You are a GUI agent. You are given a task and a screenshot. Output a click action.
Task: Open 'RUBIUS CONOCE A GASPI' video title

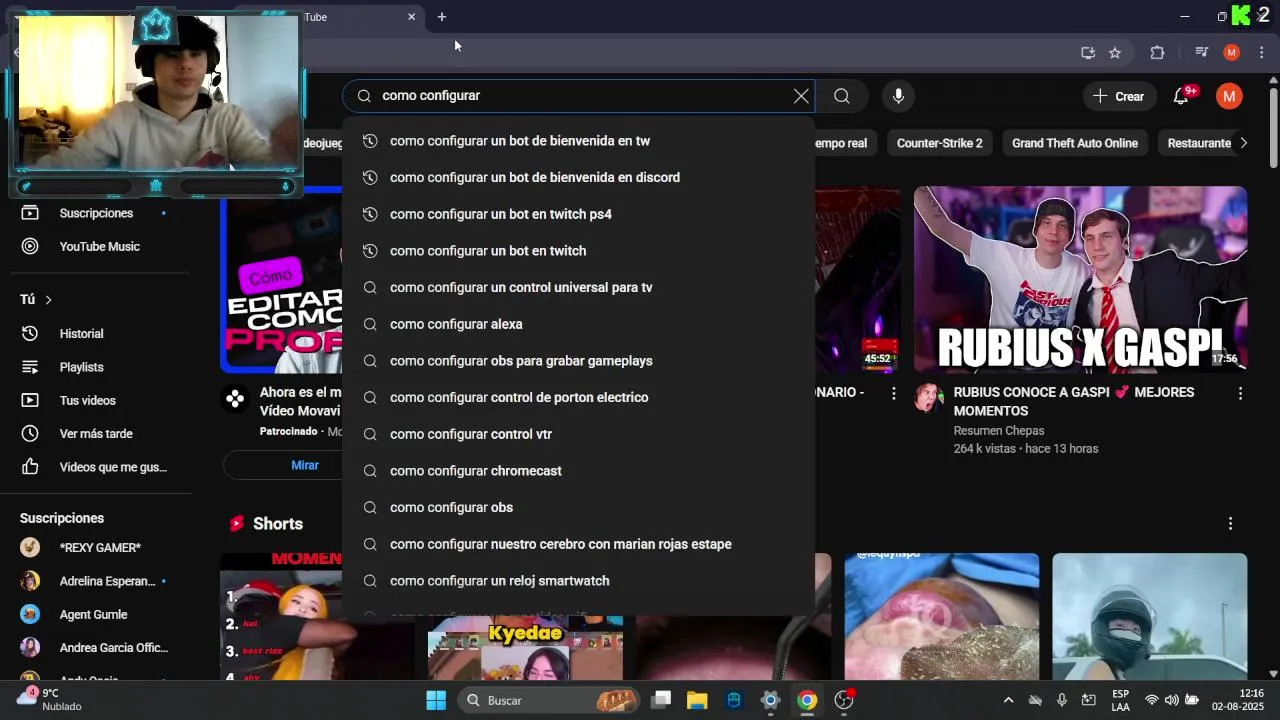point(1074,401)
